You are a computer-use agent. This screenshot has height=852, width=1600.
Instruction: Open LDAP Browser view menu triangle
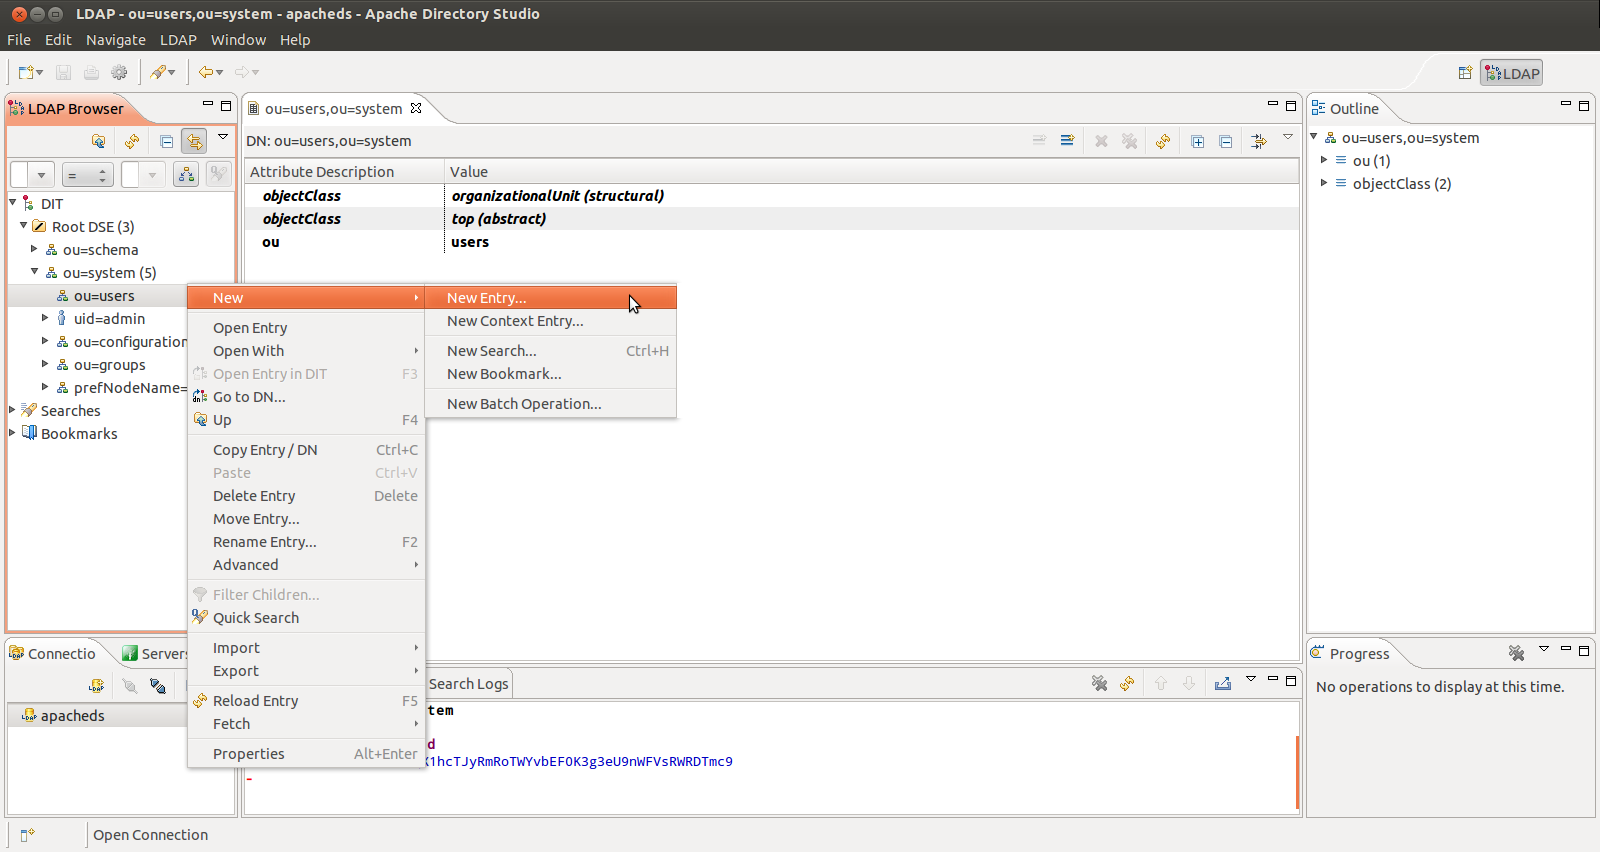pyautogui.click(x=223, y=137)
